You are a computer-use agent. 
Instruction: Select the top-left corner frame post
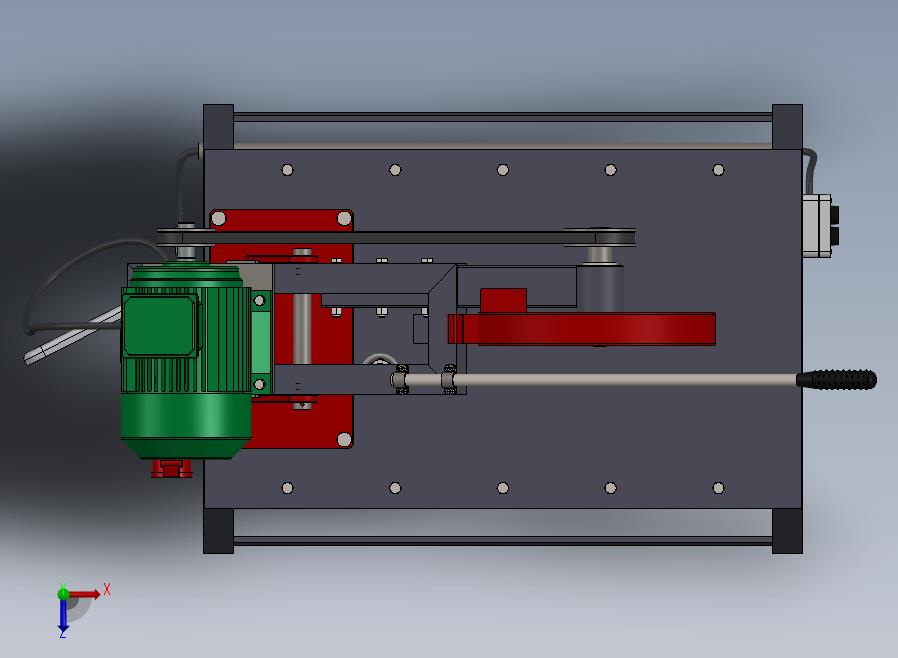(218, 127)
